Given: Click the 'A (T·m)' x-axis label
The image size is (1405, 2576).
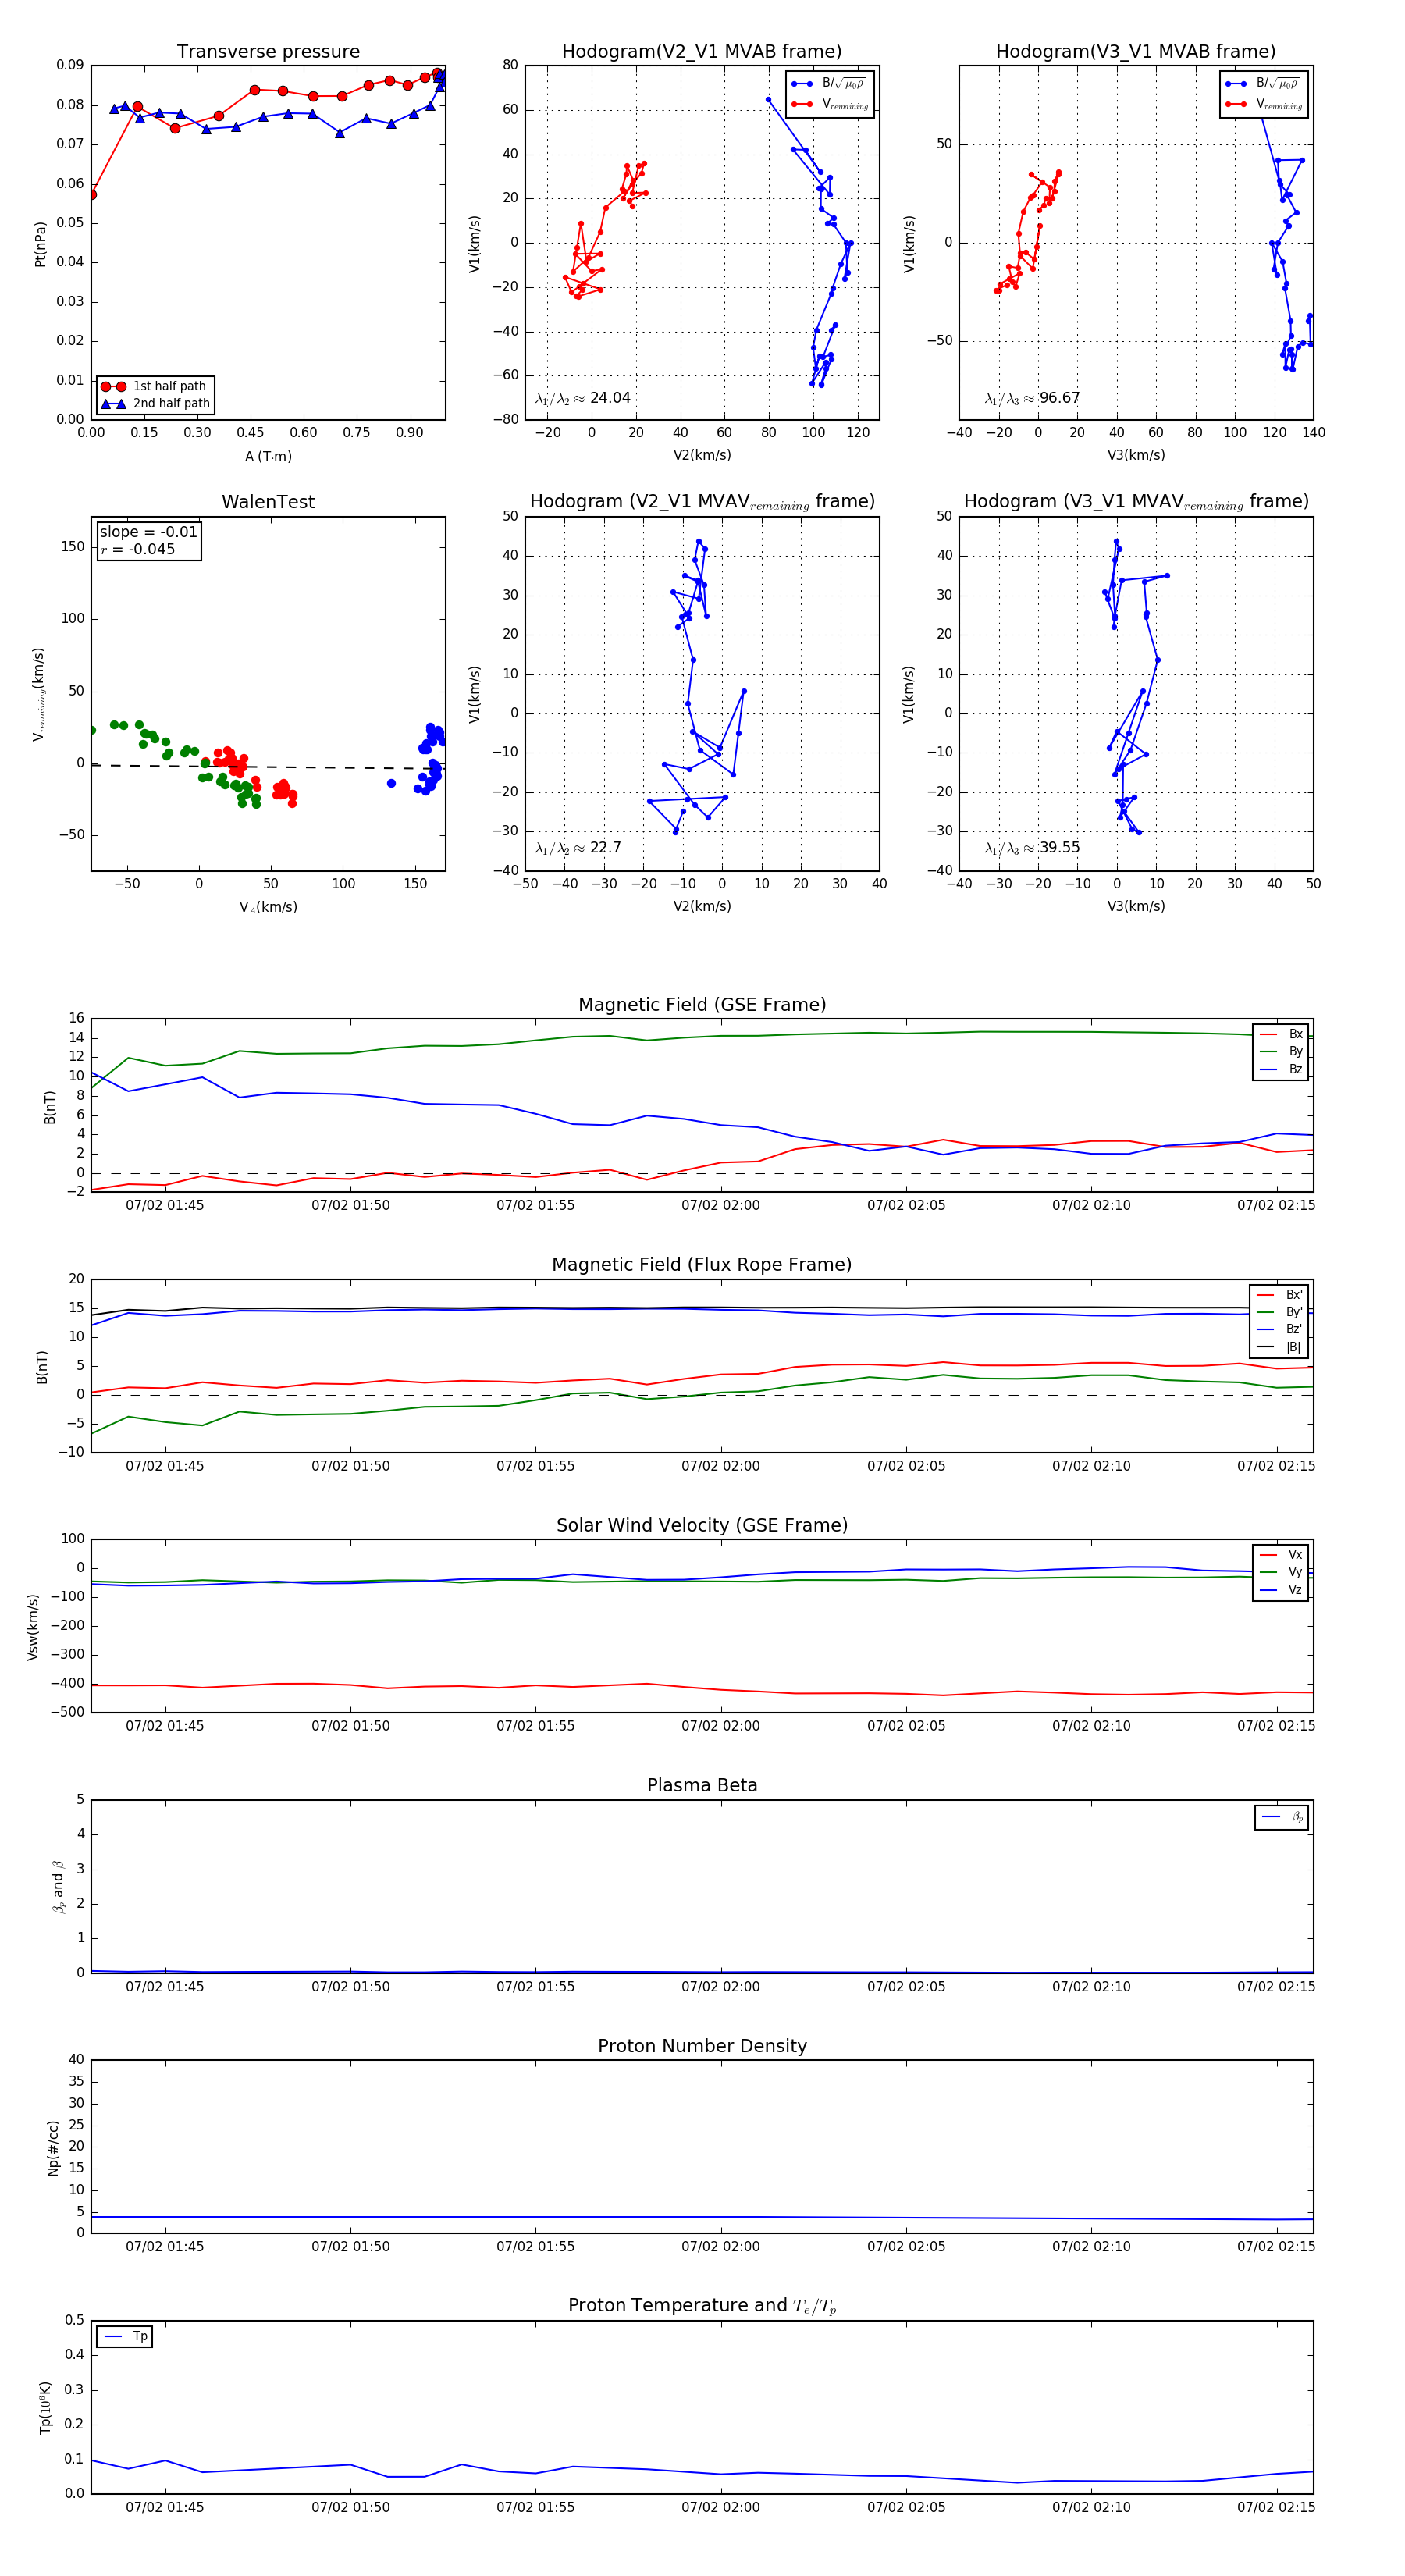Looking at the screenshot, I should click(268, 457).
